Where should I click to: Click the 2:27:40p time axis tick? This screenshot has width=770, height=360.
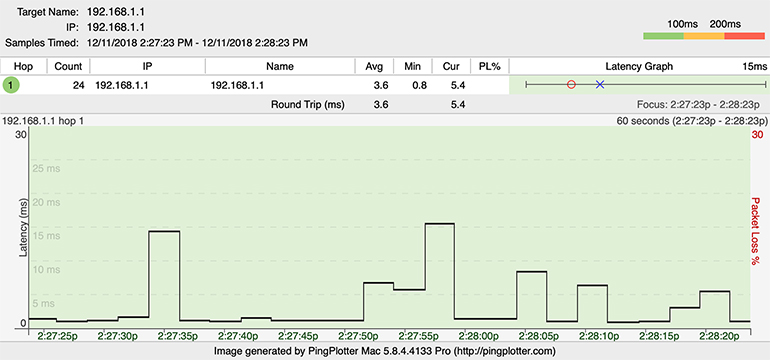pyautogui.click(x=238, y=336)
